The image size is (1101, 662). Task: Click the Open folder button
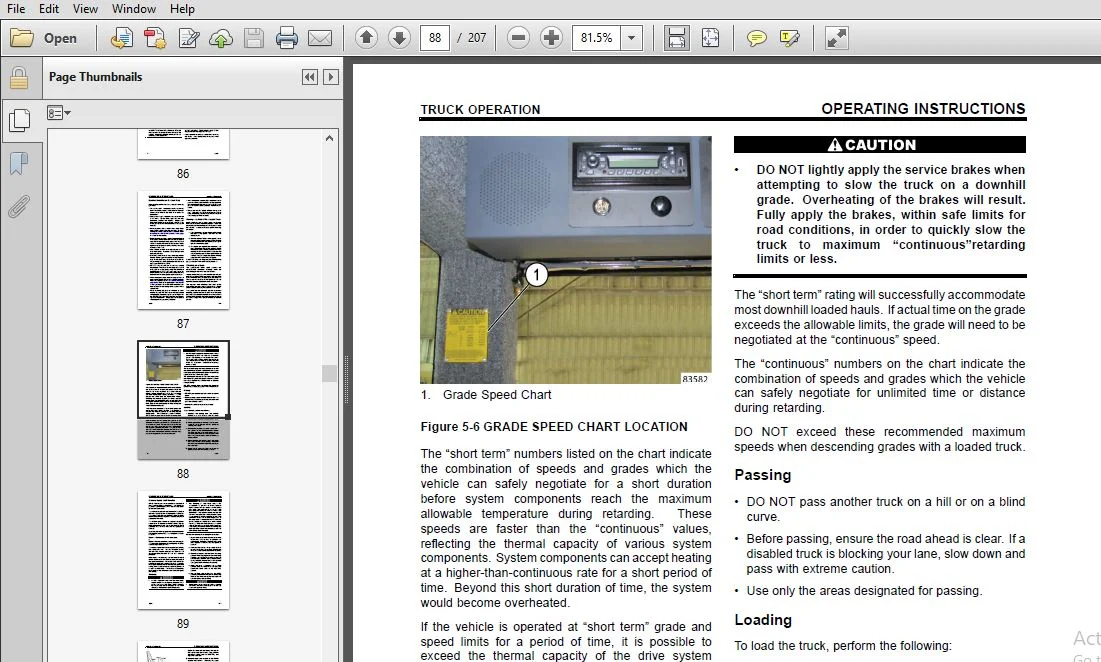[x=44, y=38]
